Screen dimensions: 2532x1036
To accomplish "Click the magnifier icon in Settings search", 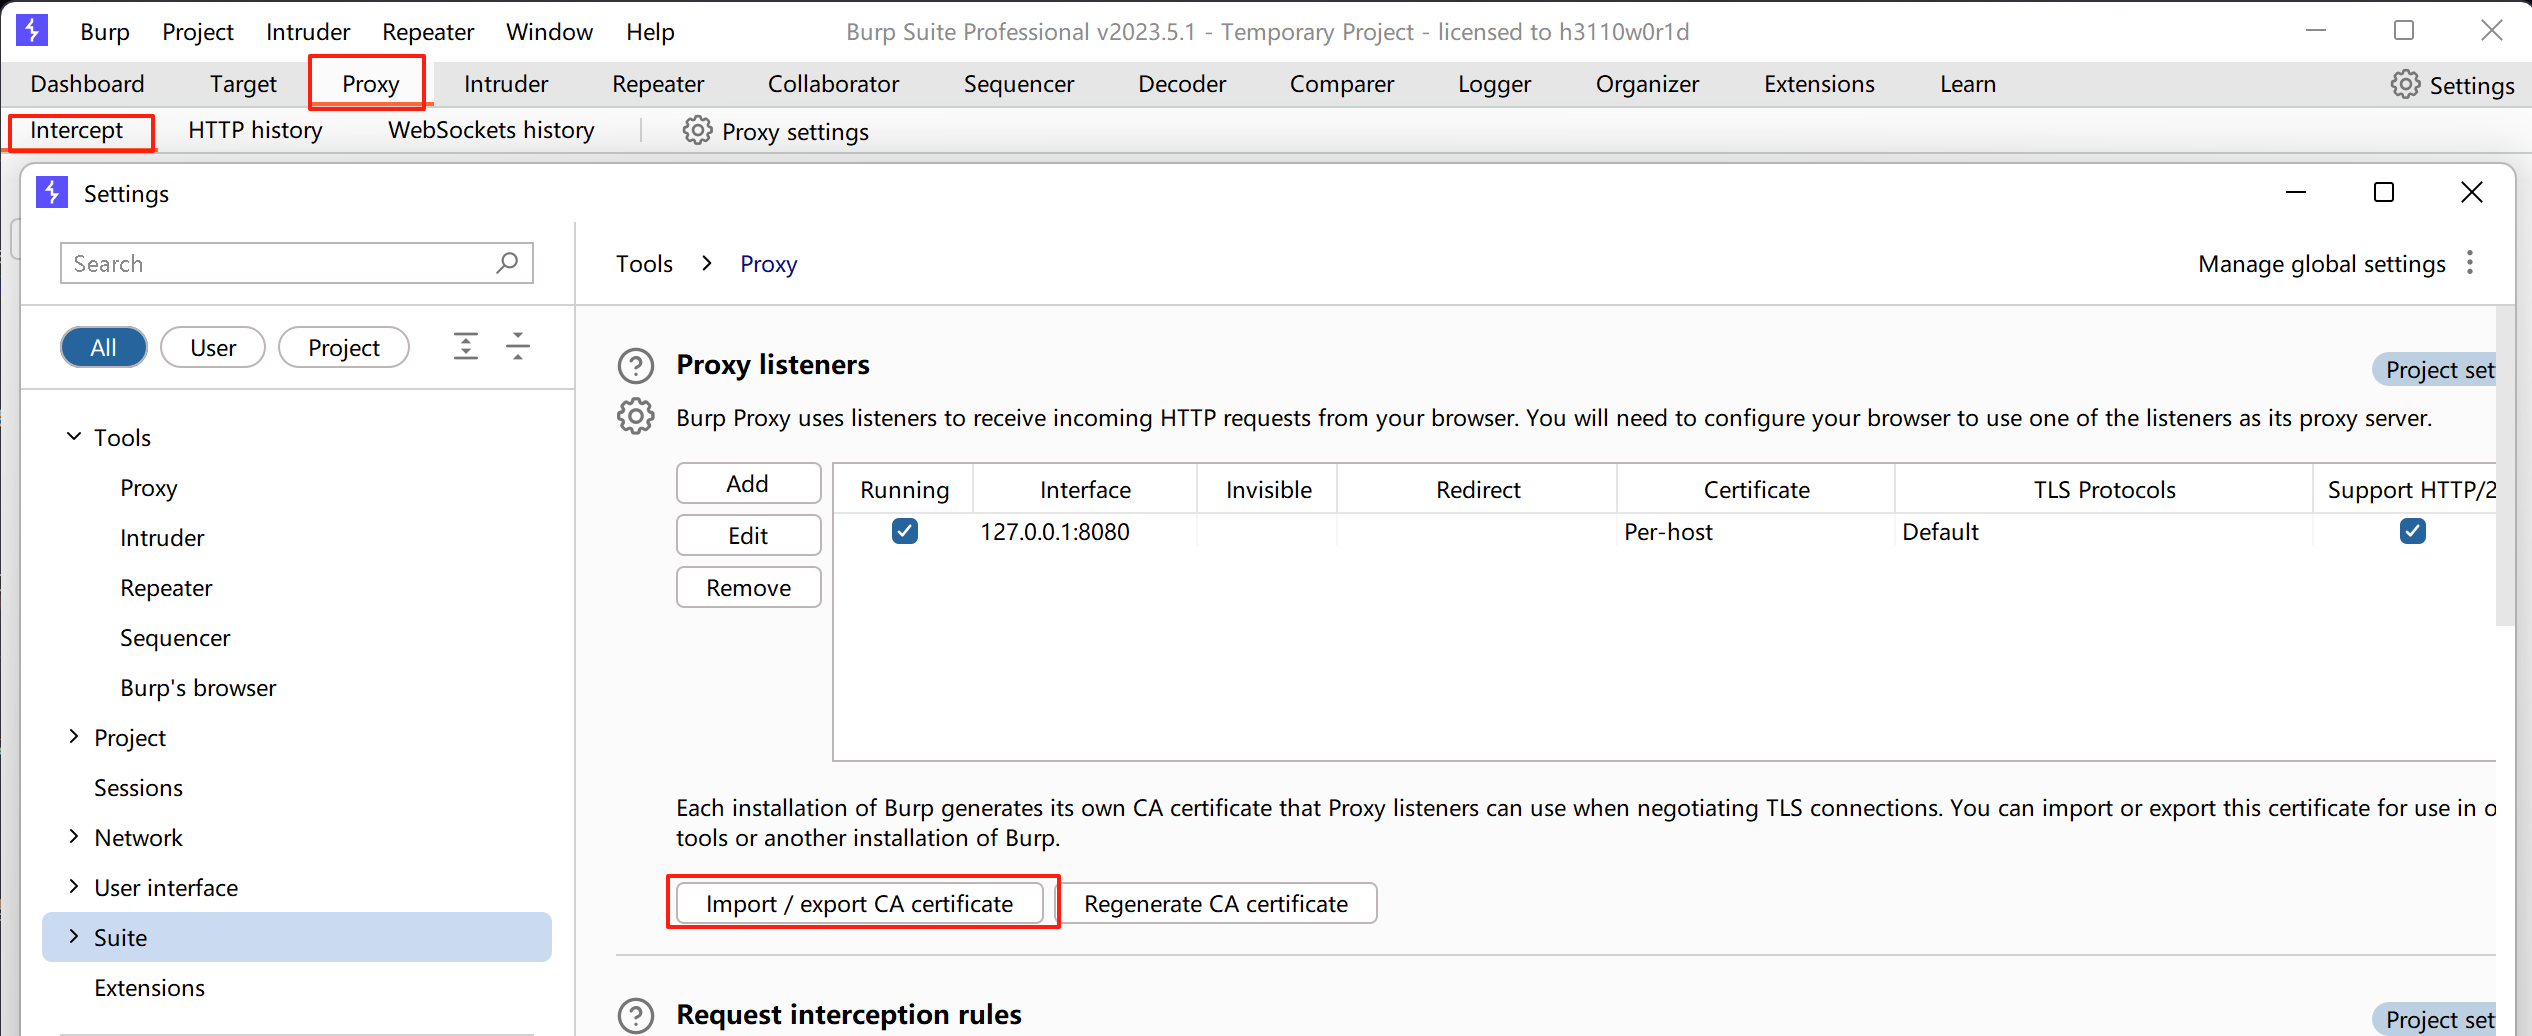I will click(507, 263).
